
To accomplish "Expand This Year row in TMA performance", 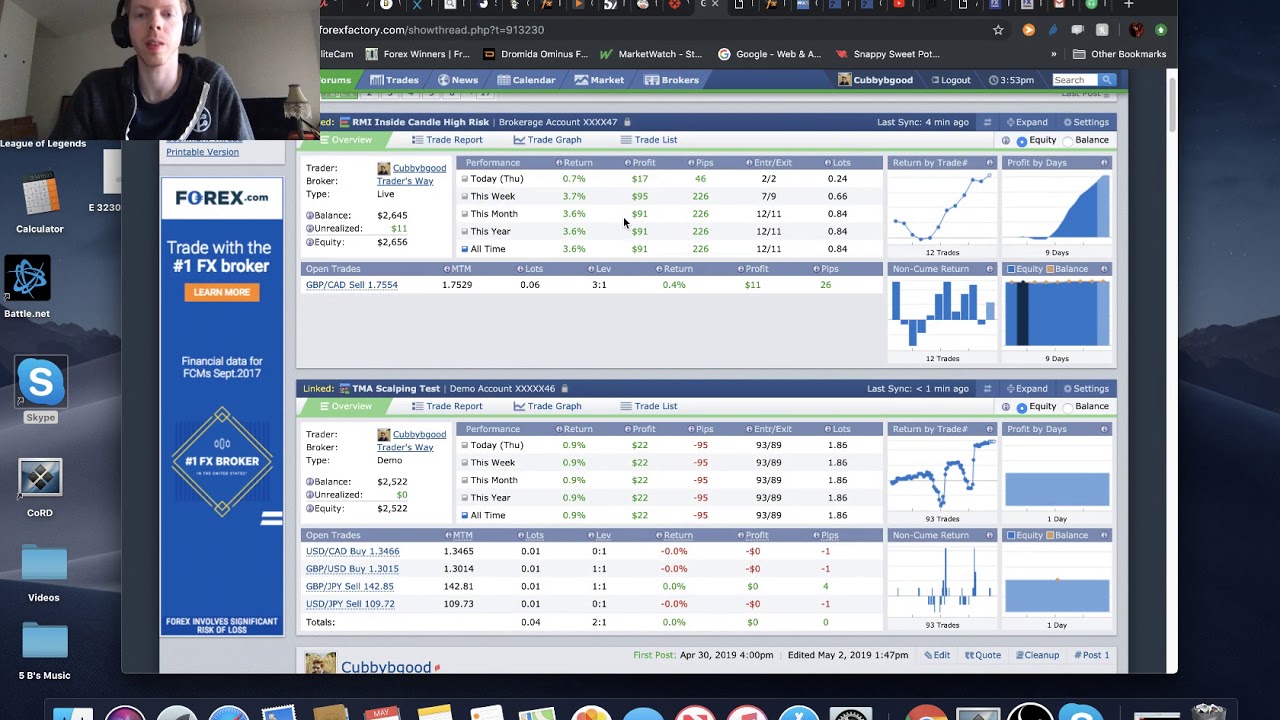I will click(464, 498).
